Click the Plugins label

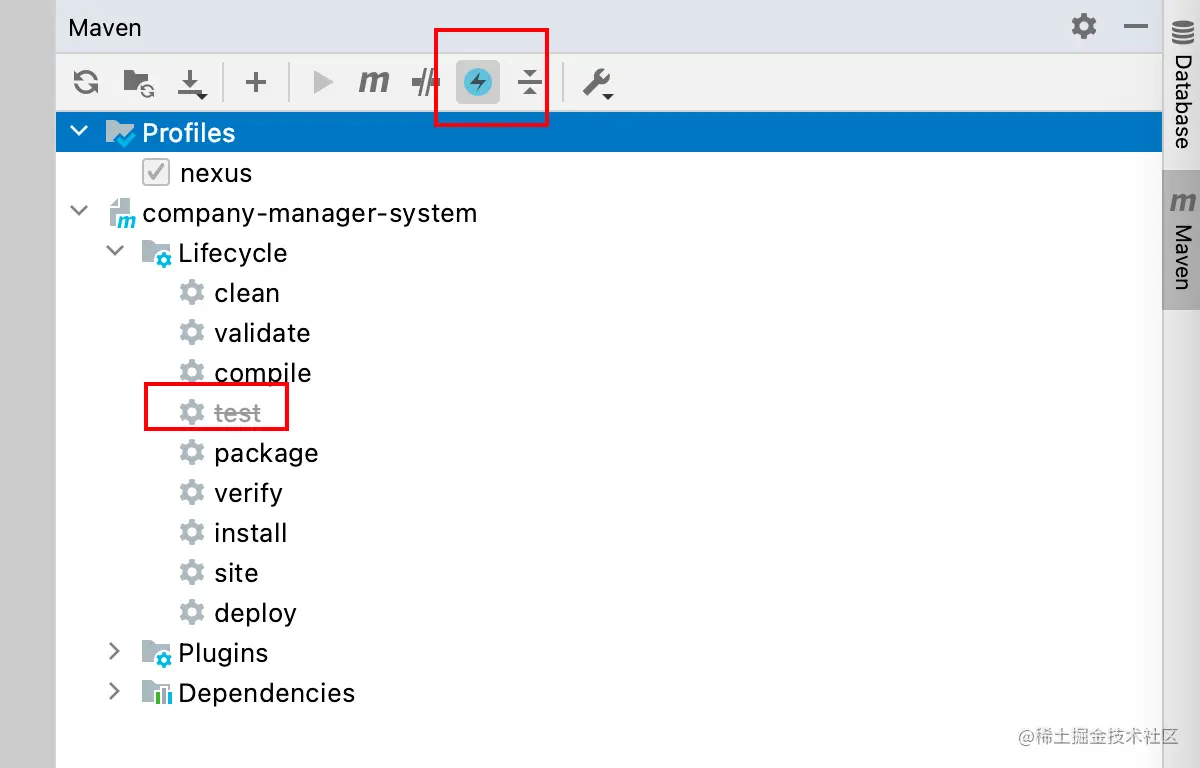(223, 653)
